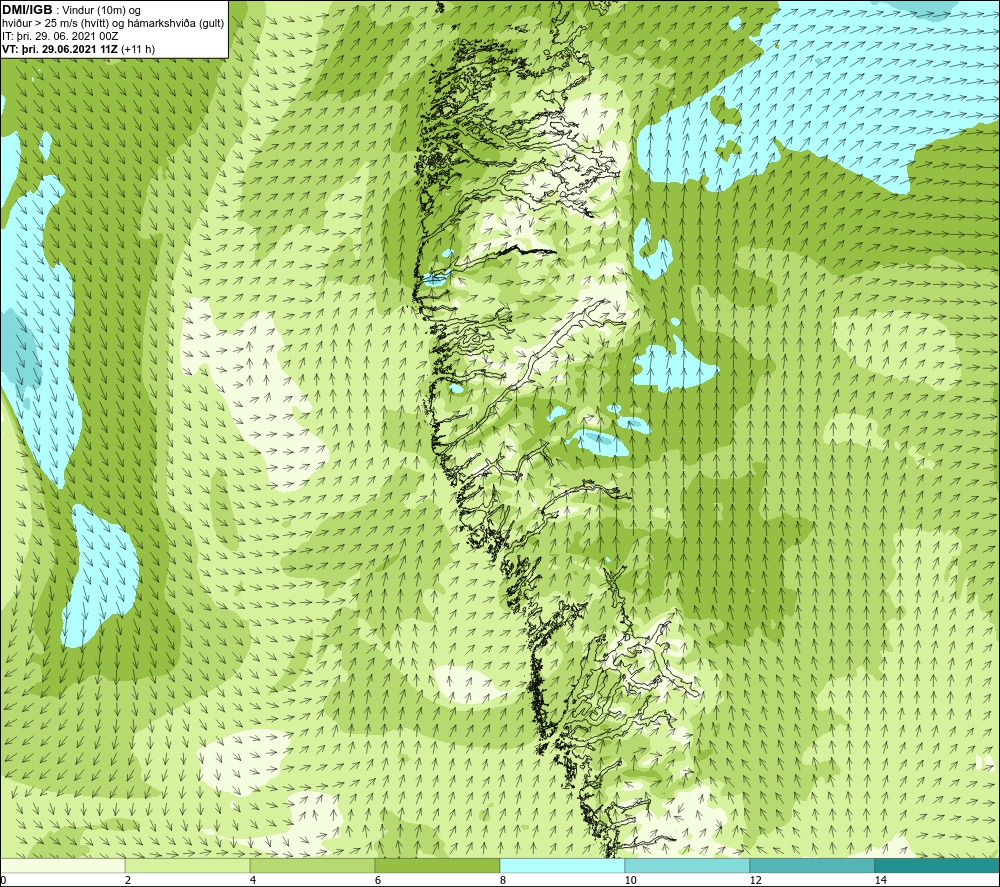Click the 12-14 m/s teal legend swatch

[812, 866]
